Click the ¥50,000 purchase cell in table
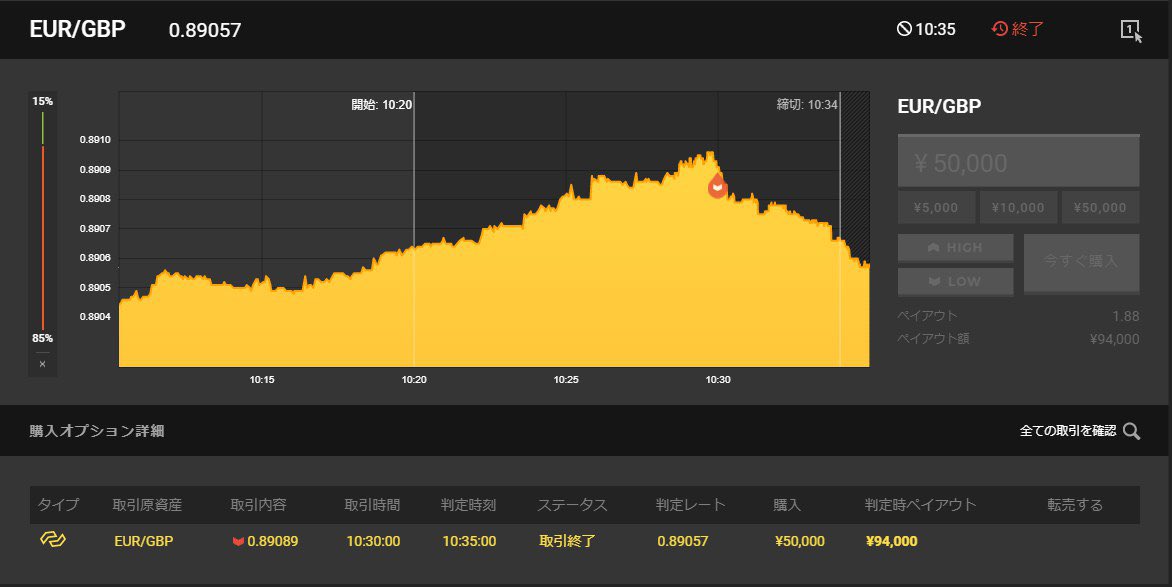1172x587 pixels. coord(800,541)
